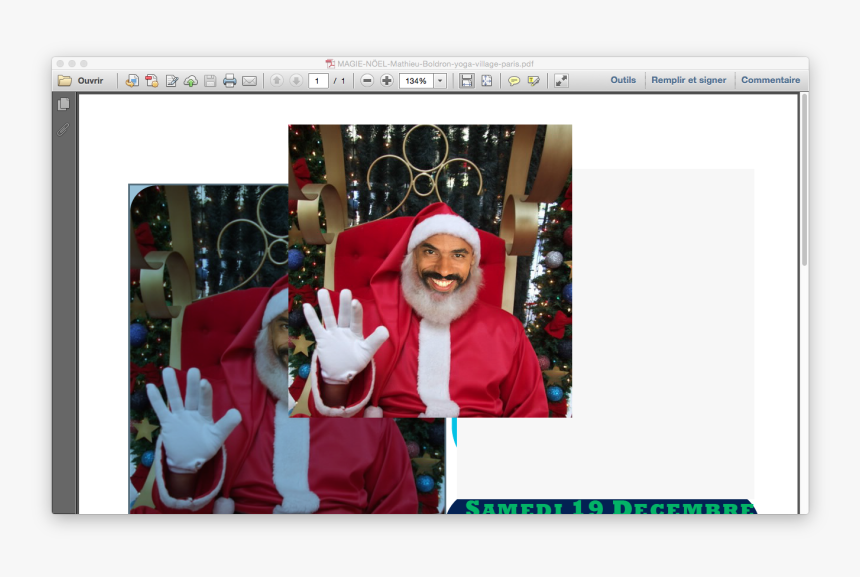Open the attachments paperclip panel
The width and height of the screenshot is (860, 577).
[x=63, y=128]
